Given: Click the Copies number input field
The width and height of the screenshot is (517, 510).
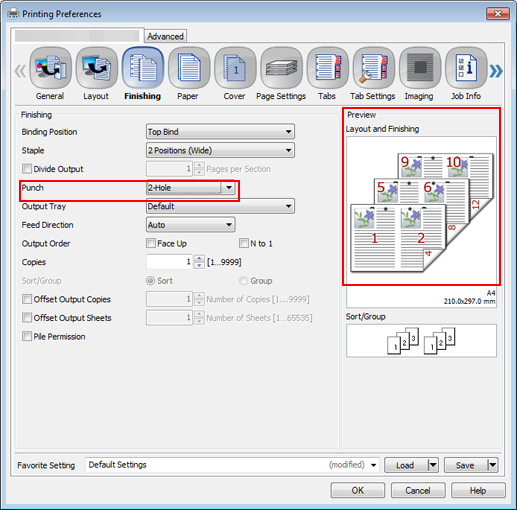Looking at the screenshot, I should point(169,262).
